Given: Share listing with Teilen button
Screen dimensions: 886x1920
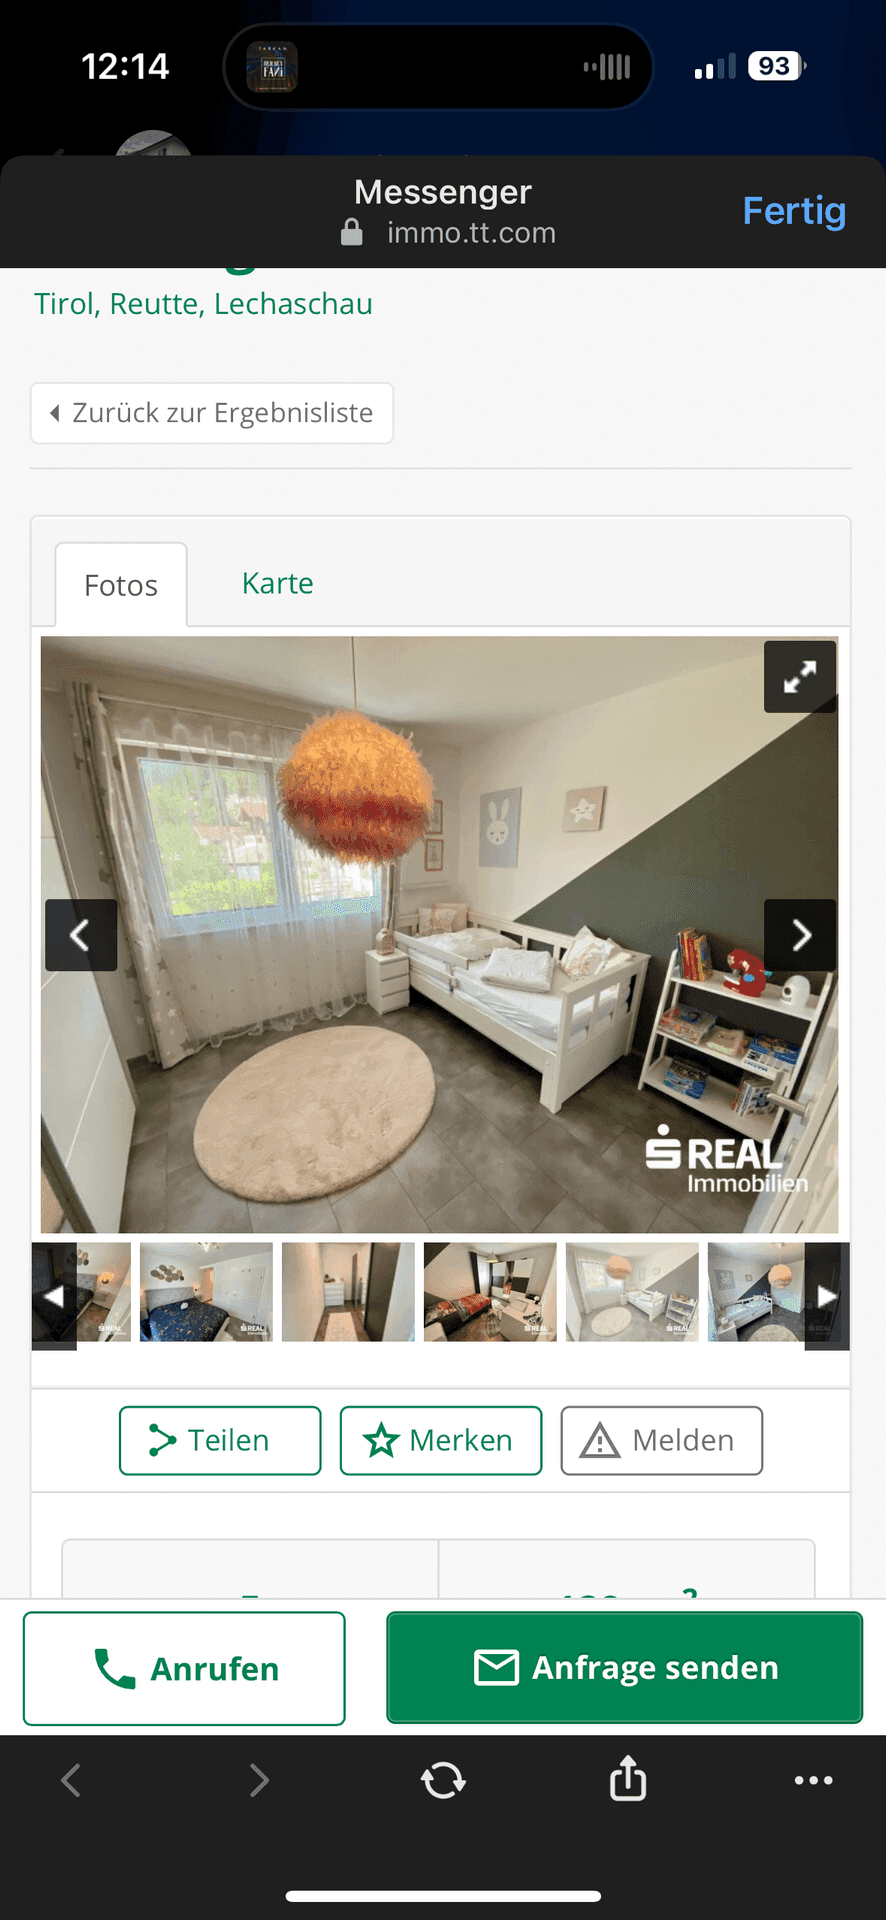Looking at the screenshot, I should [220, 1440].
